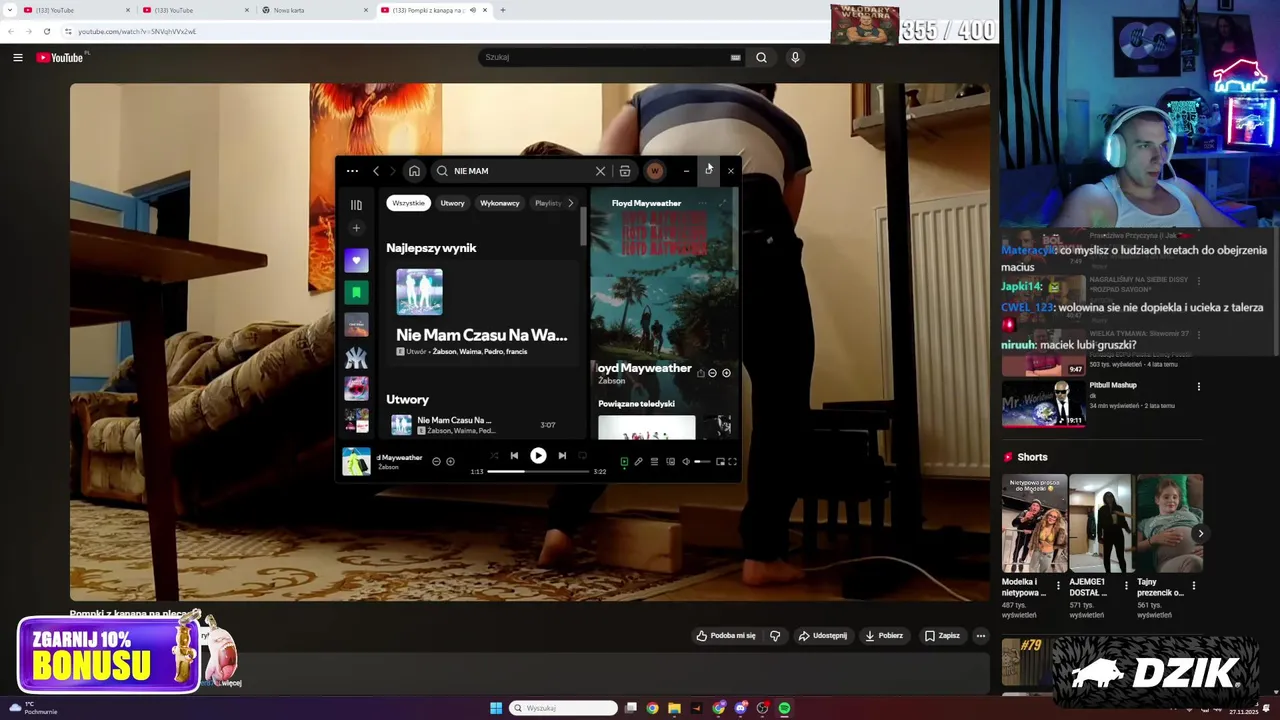Open Your Episodes green bookmark tile

coord(356,293)
